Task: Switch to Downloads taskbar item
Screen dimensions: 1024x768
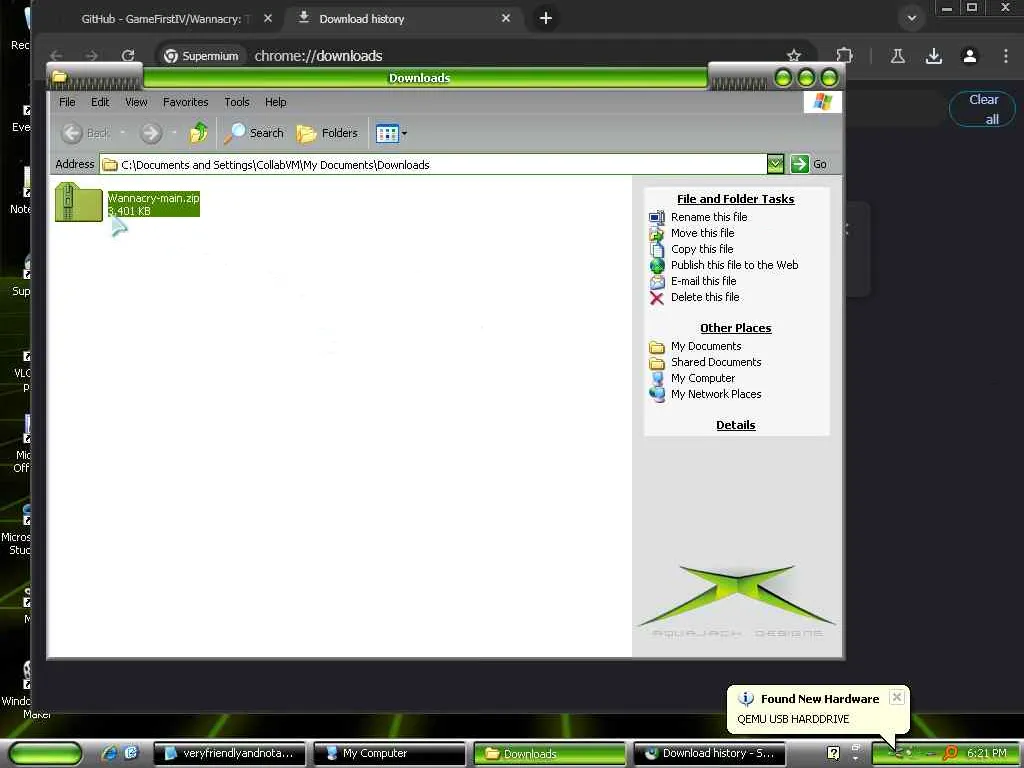Action: pyautogui.click(x=549, y=754)
